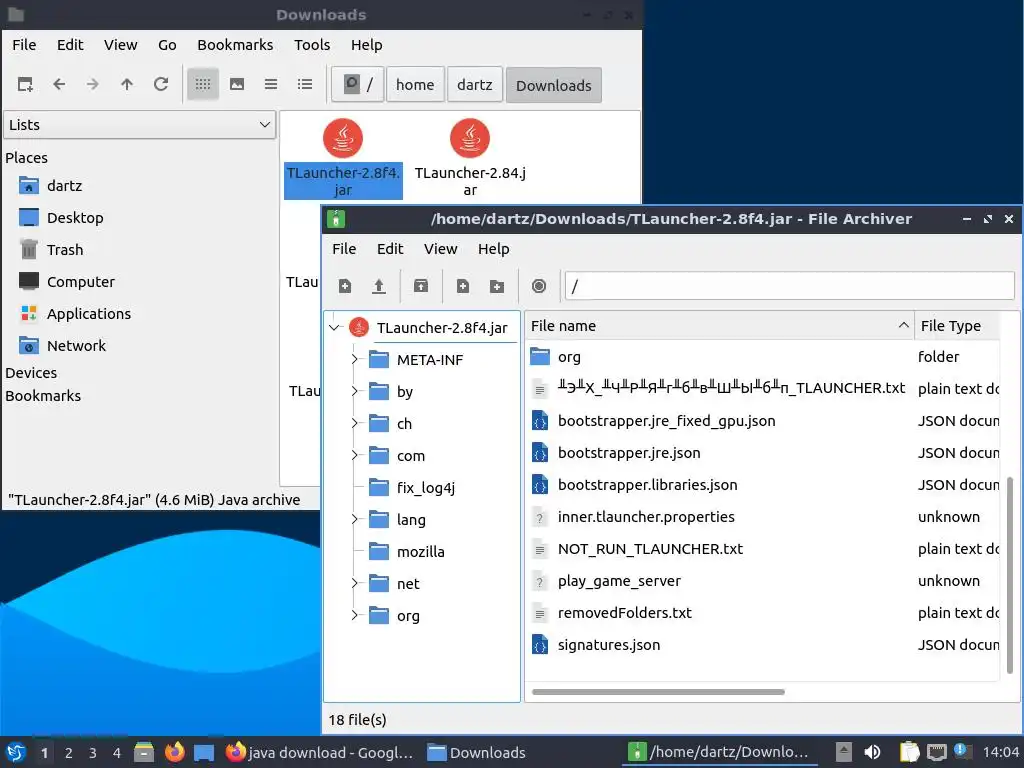The height and width of the screenshot is (768, 1024).
Task: Open Desktop in Places sidebar
Action: (x=61, y=218)
